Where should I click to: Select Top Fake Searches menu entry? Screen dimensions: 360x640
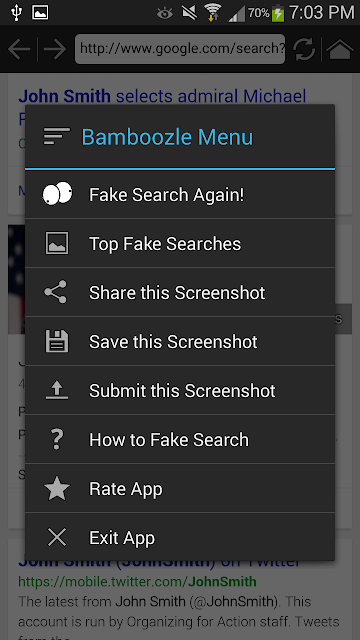[x=180, y=243]
